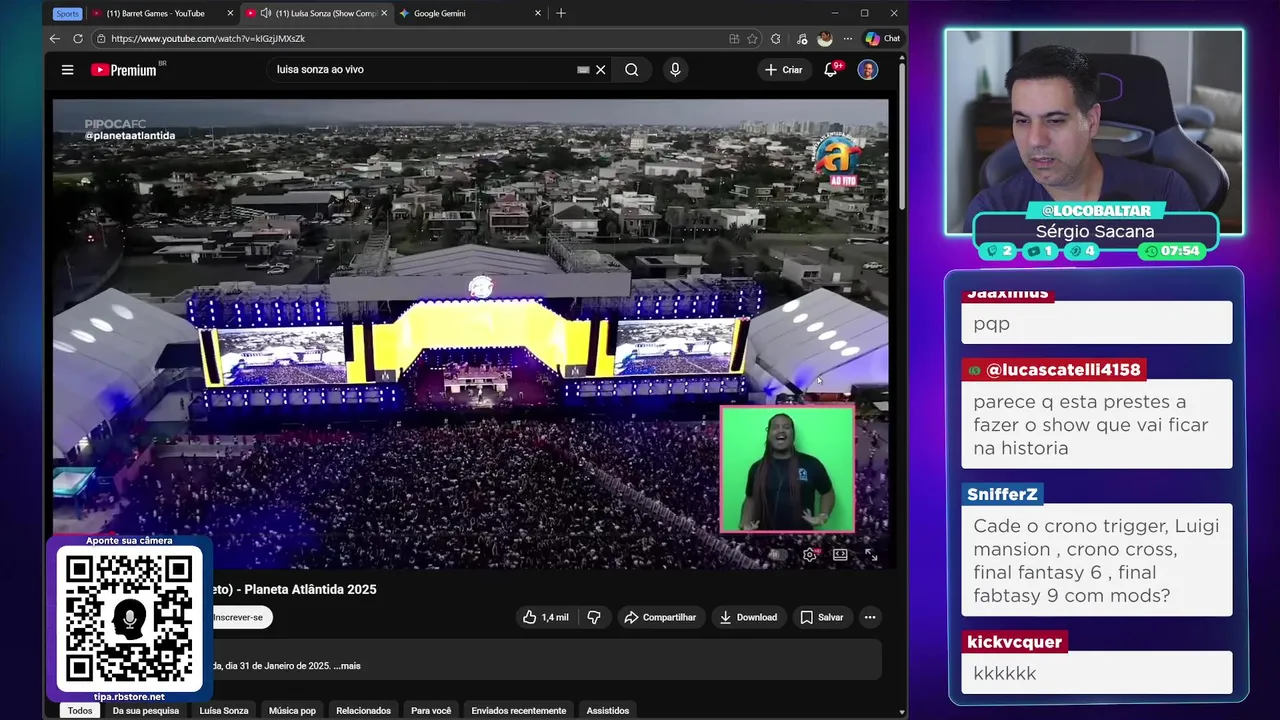The image size is (1280, 720).
Task: Open media control icon in toolbar
Action: tap(802, 39)
